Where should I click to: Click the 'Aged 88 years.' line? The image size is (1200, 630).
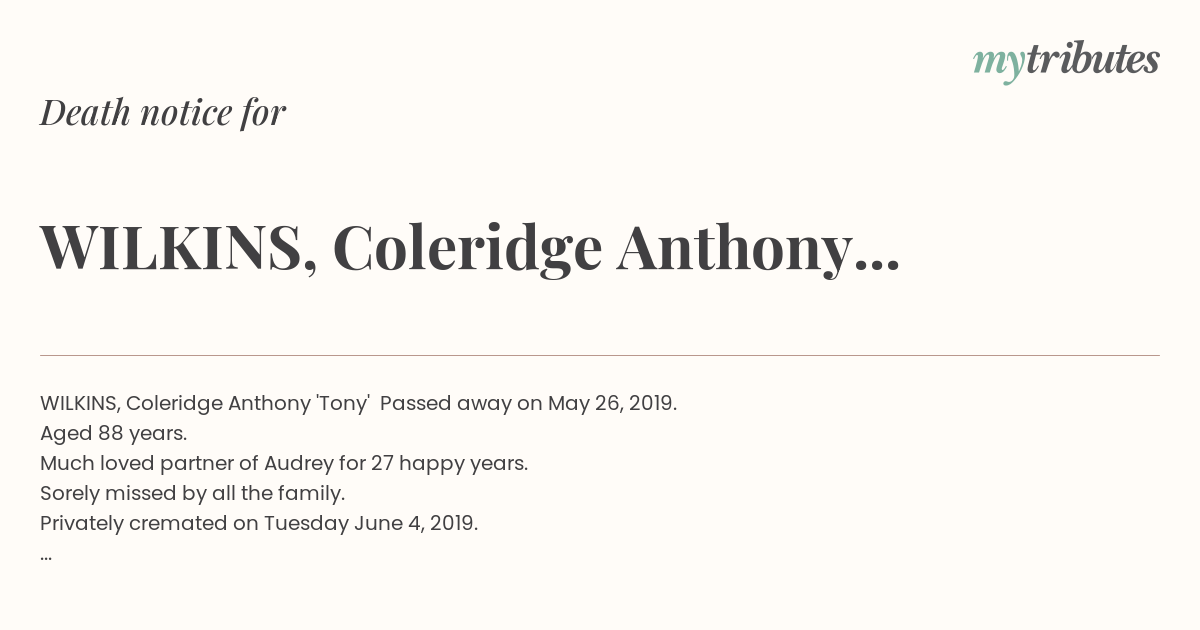(114, 434)
